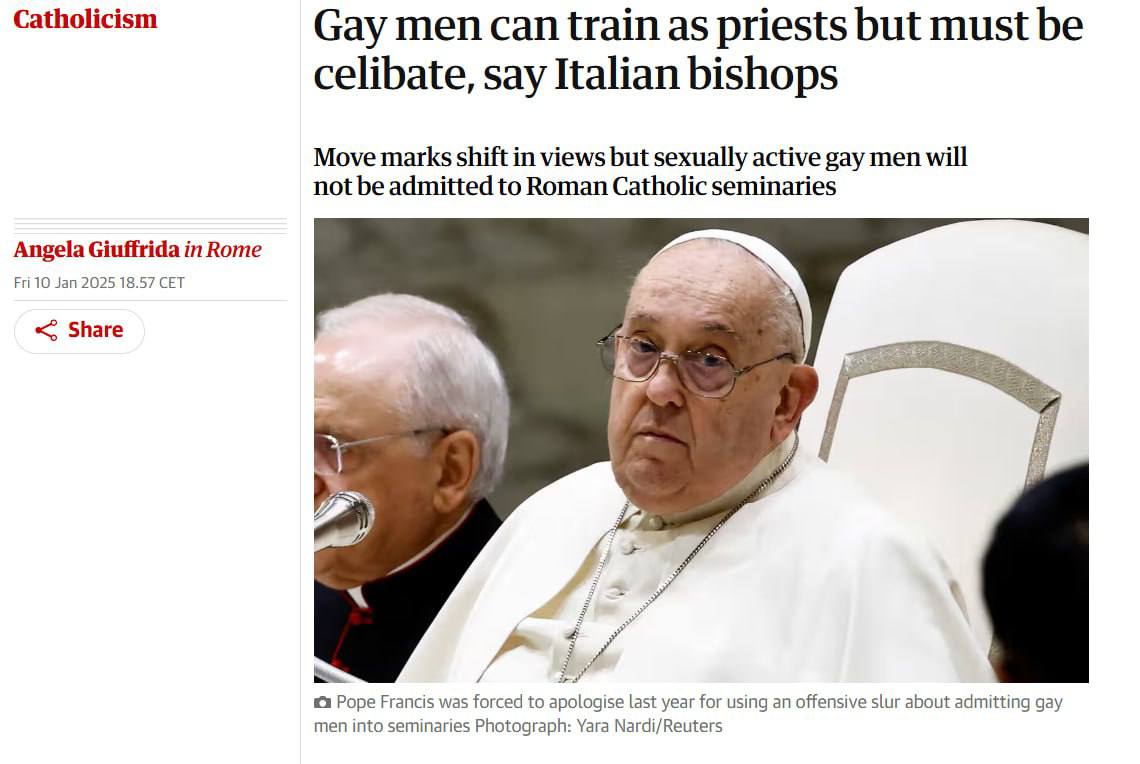Open the Pope Francis article photo
This screenshot has width=1140, height=764.
pyautogui.click(x=701, y=450)
